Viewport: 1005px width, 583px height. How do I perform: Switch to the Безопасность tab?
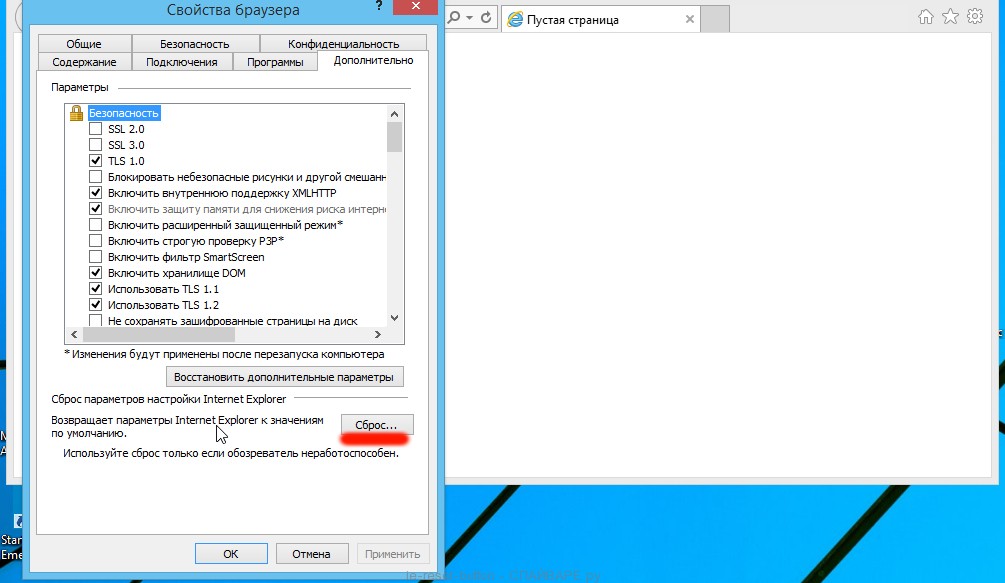click(195, 44)
